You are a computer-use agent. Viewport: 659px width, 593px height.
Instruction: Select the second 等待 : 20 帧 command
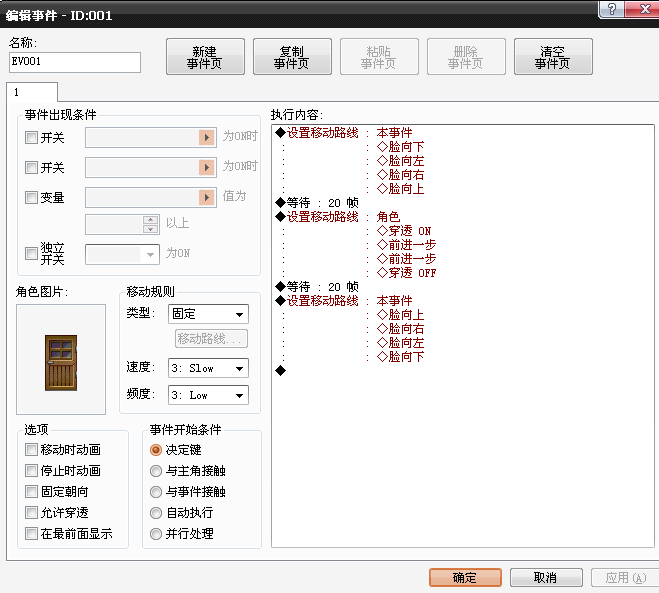317,287
